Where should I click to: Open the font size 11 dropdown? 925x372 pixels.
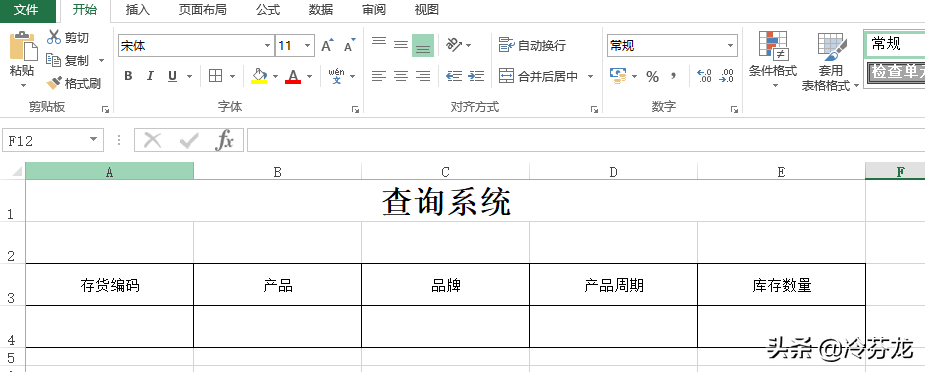tap(307, 46)
